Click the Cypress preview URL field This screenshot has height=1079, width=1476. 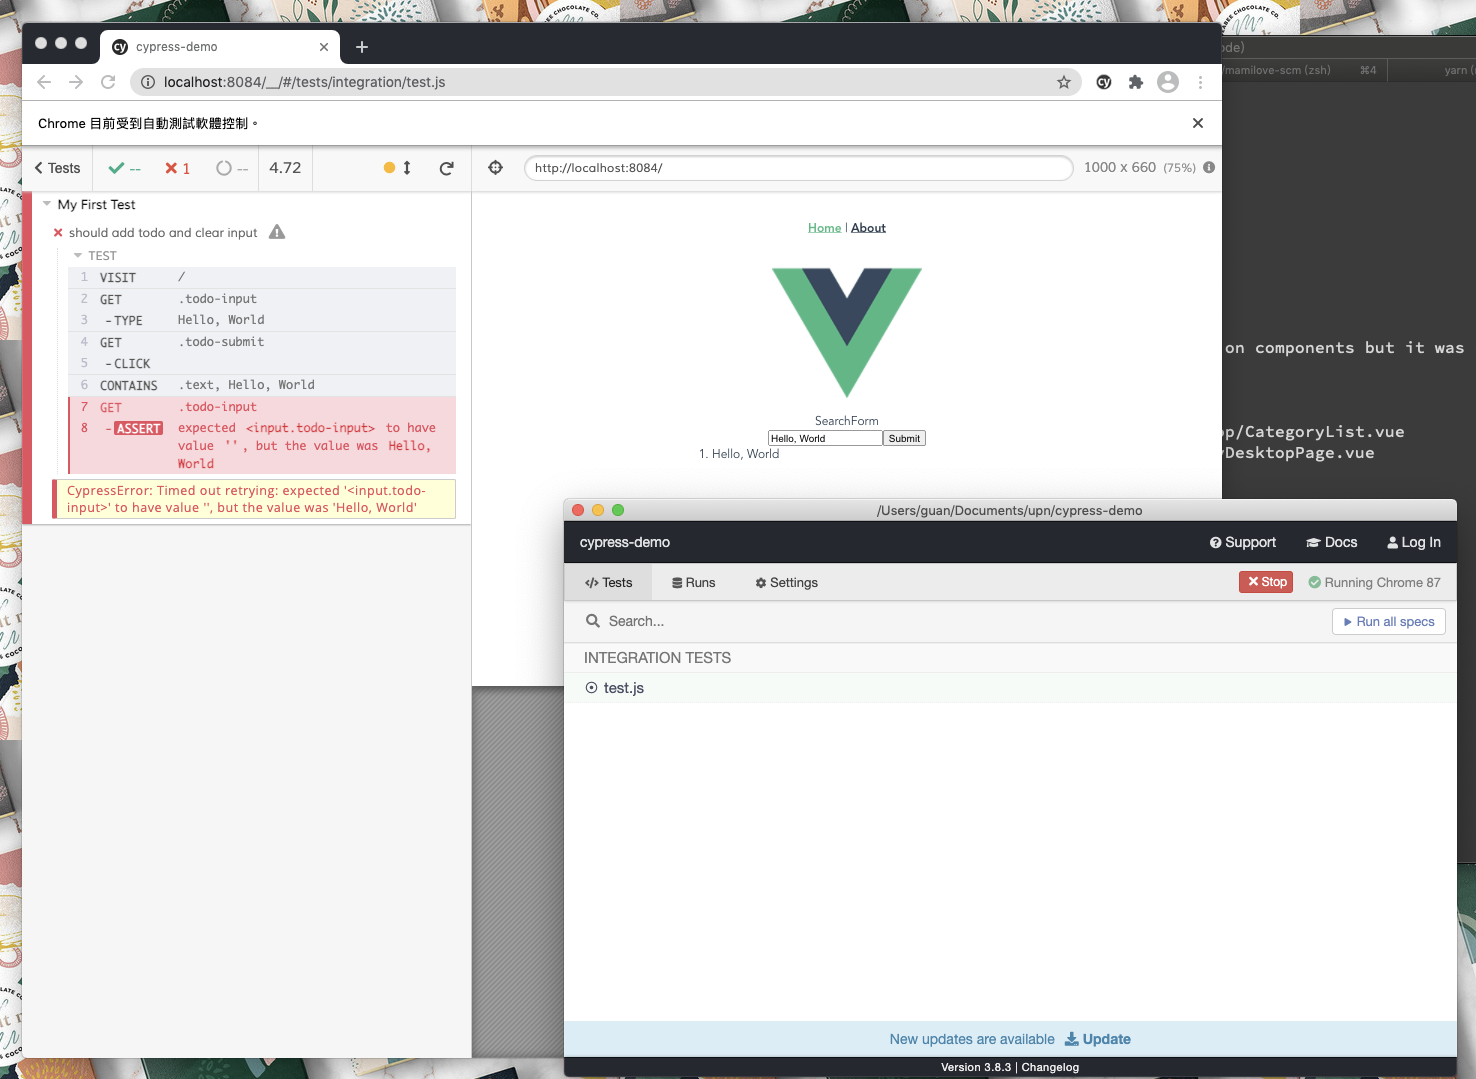click(798, 168)
